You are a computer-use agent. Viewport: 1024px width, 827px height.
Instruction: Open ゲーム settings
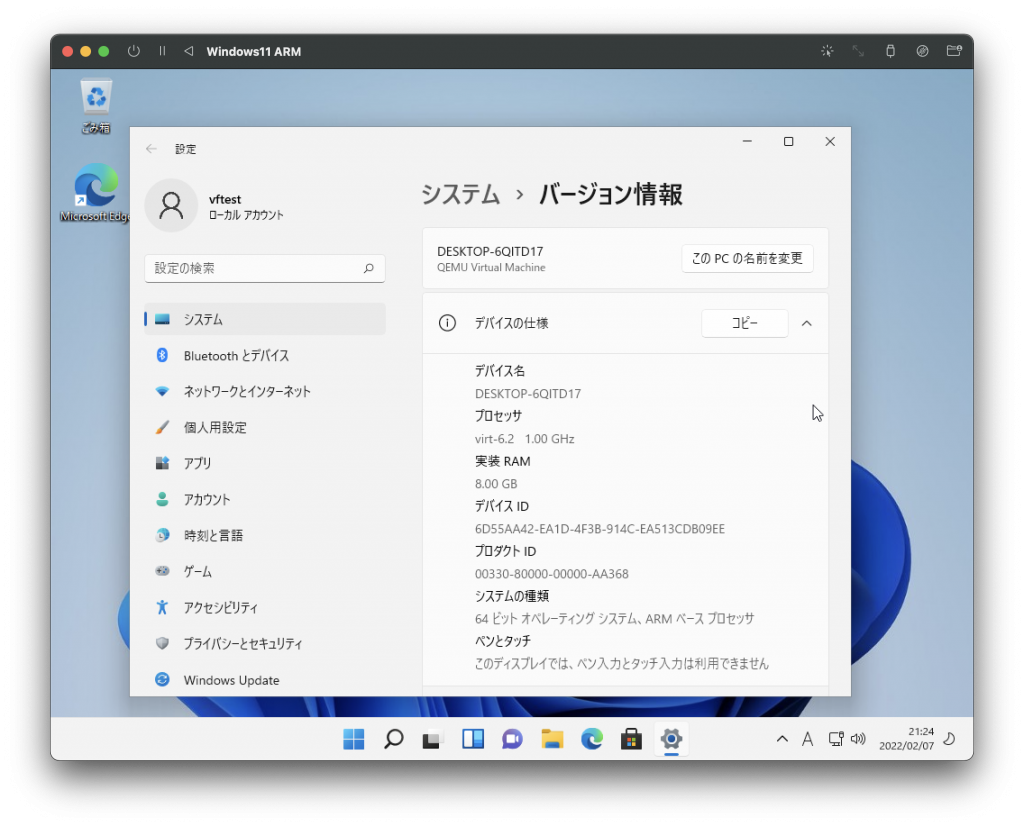click(264, 572)
